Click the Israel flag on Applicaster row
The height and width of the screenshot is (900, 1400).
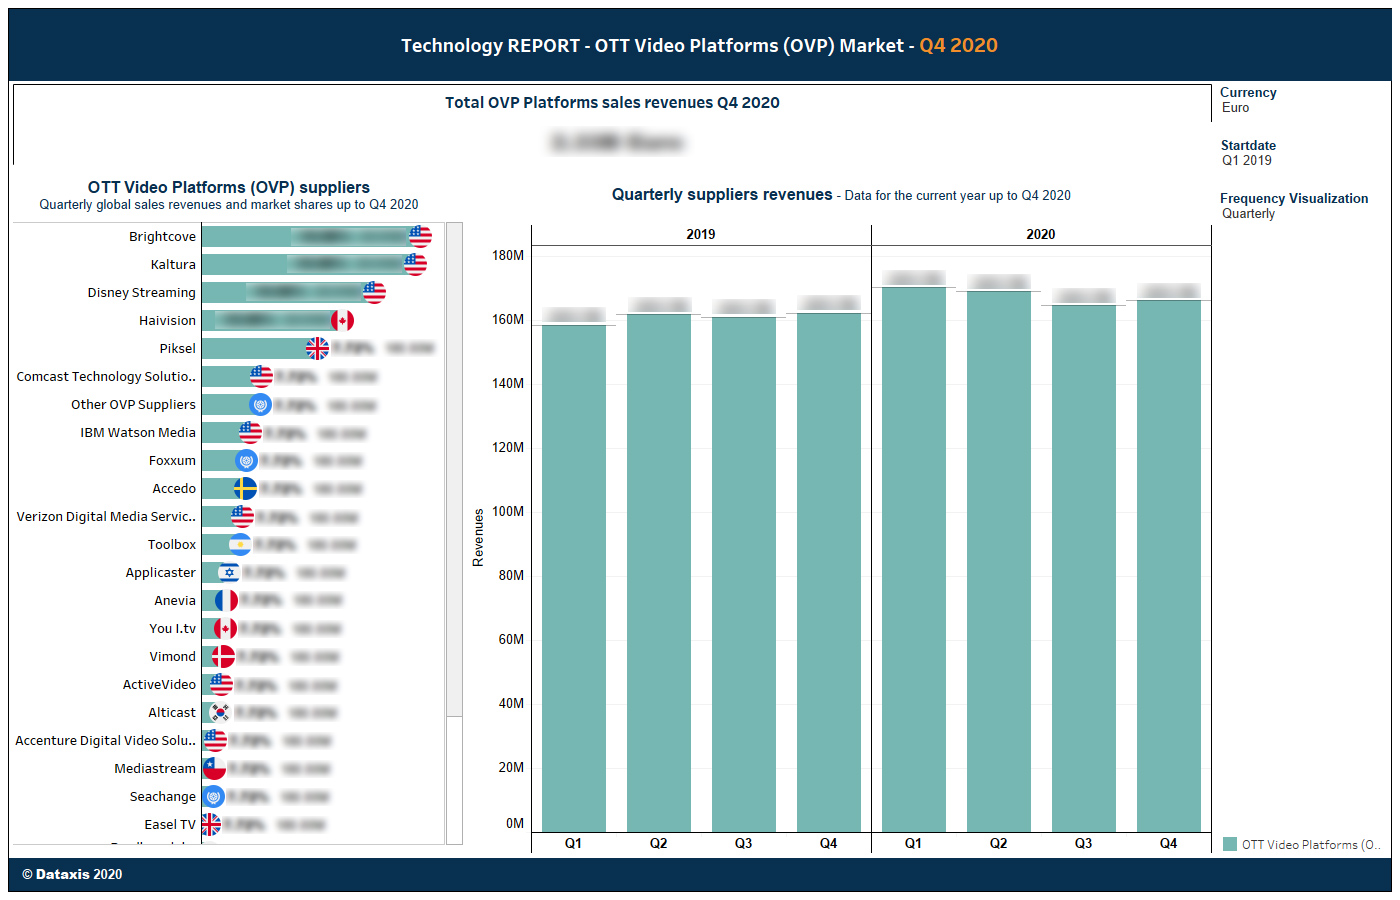229,572
